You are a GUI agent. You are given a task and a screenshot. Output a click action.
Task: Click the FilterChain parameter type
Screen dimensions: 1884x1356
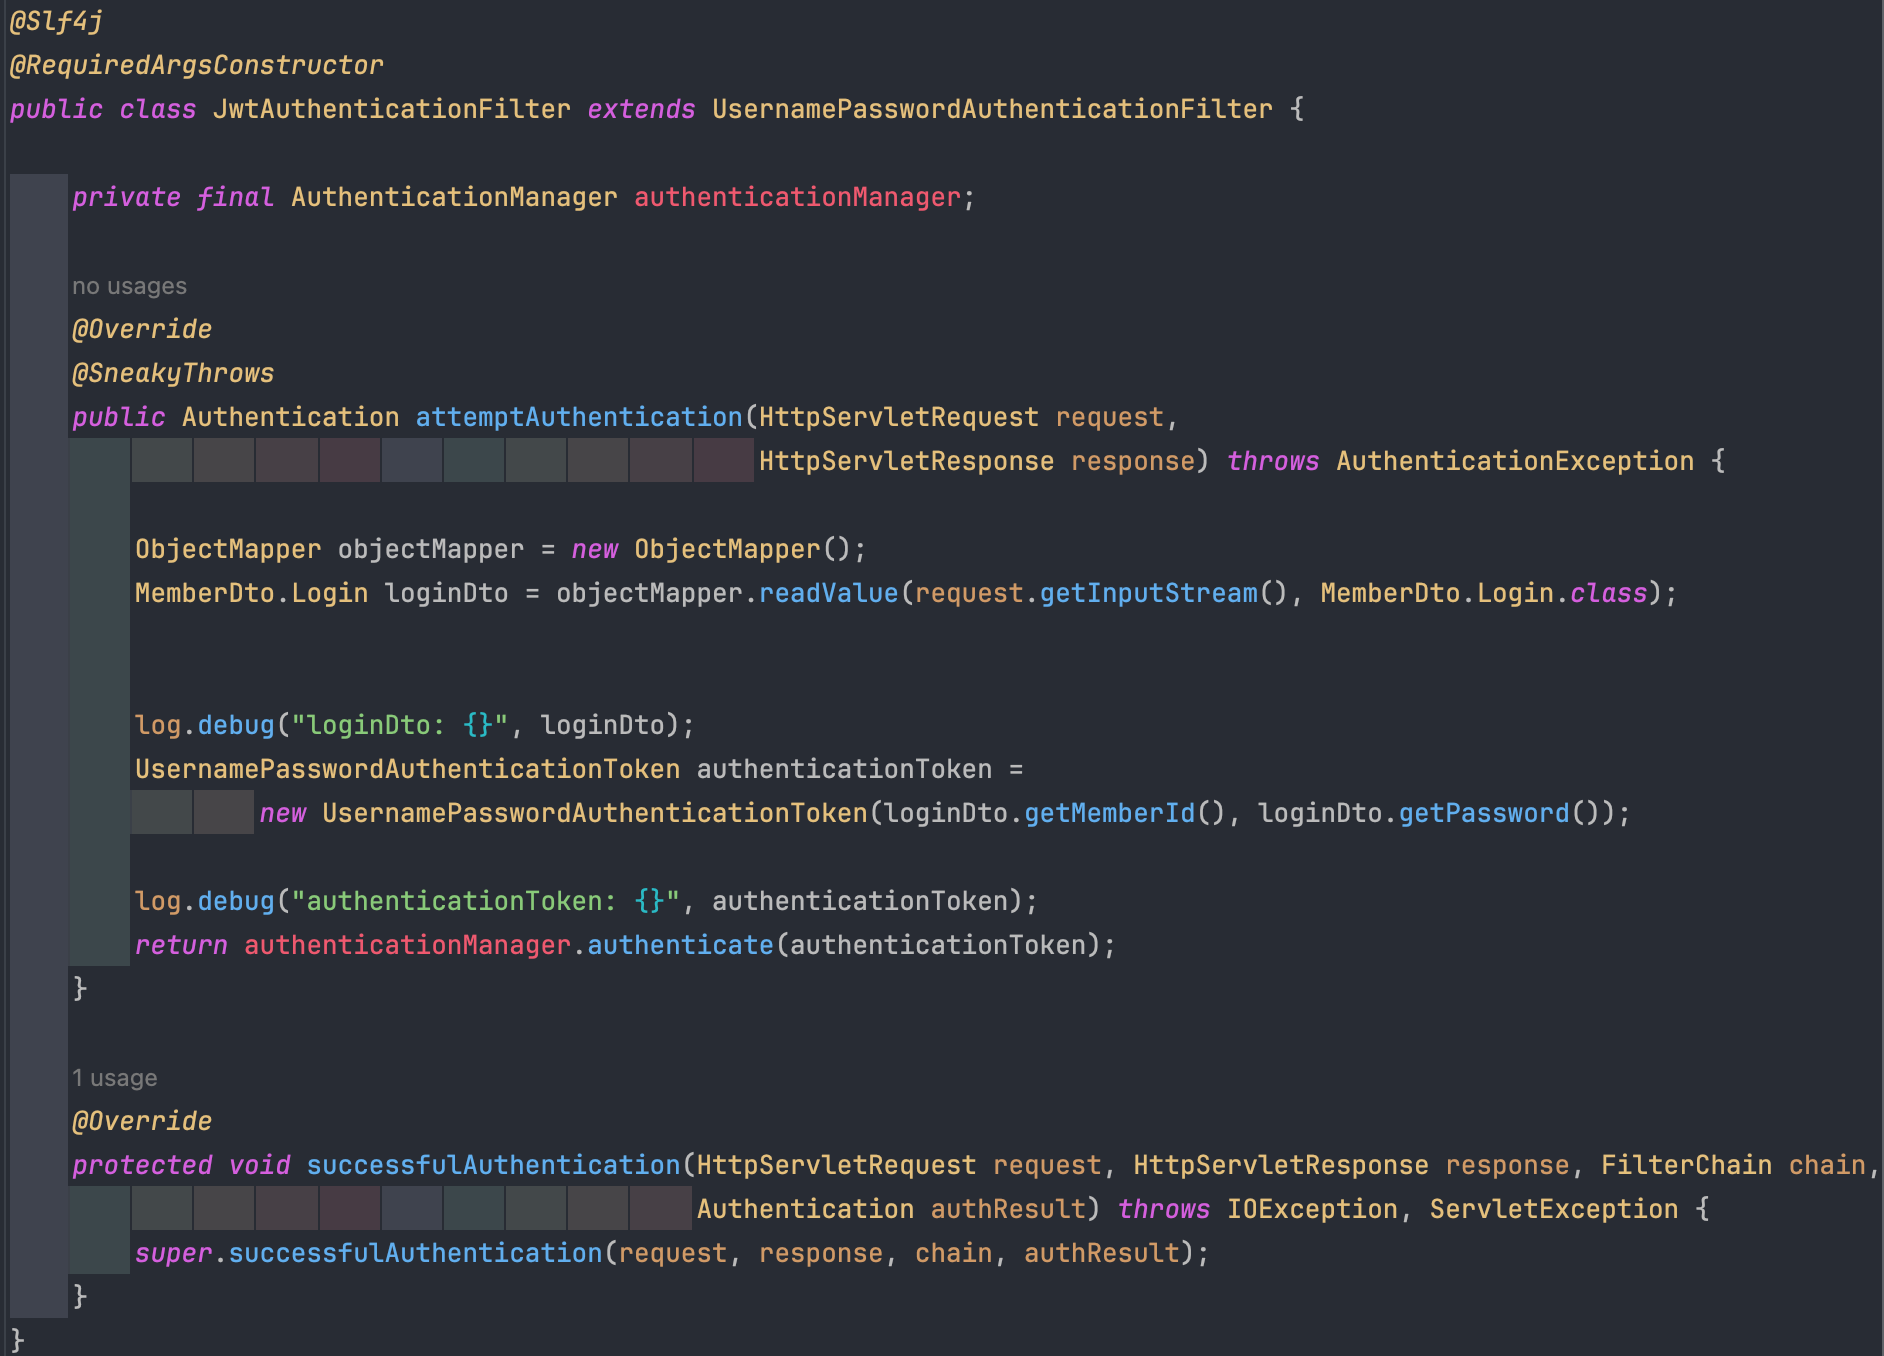1686,1165
